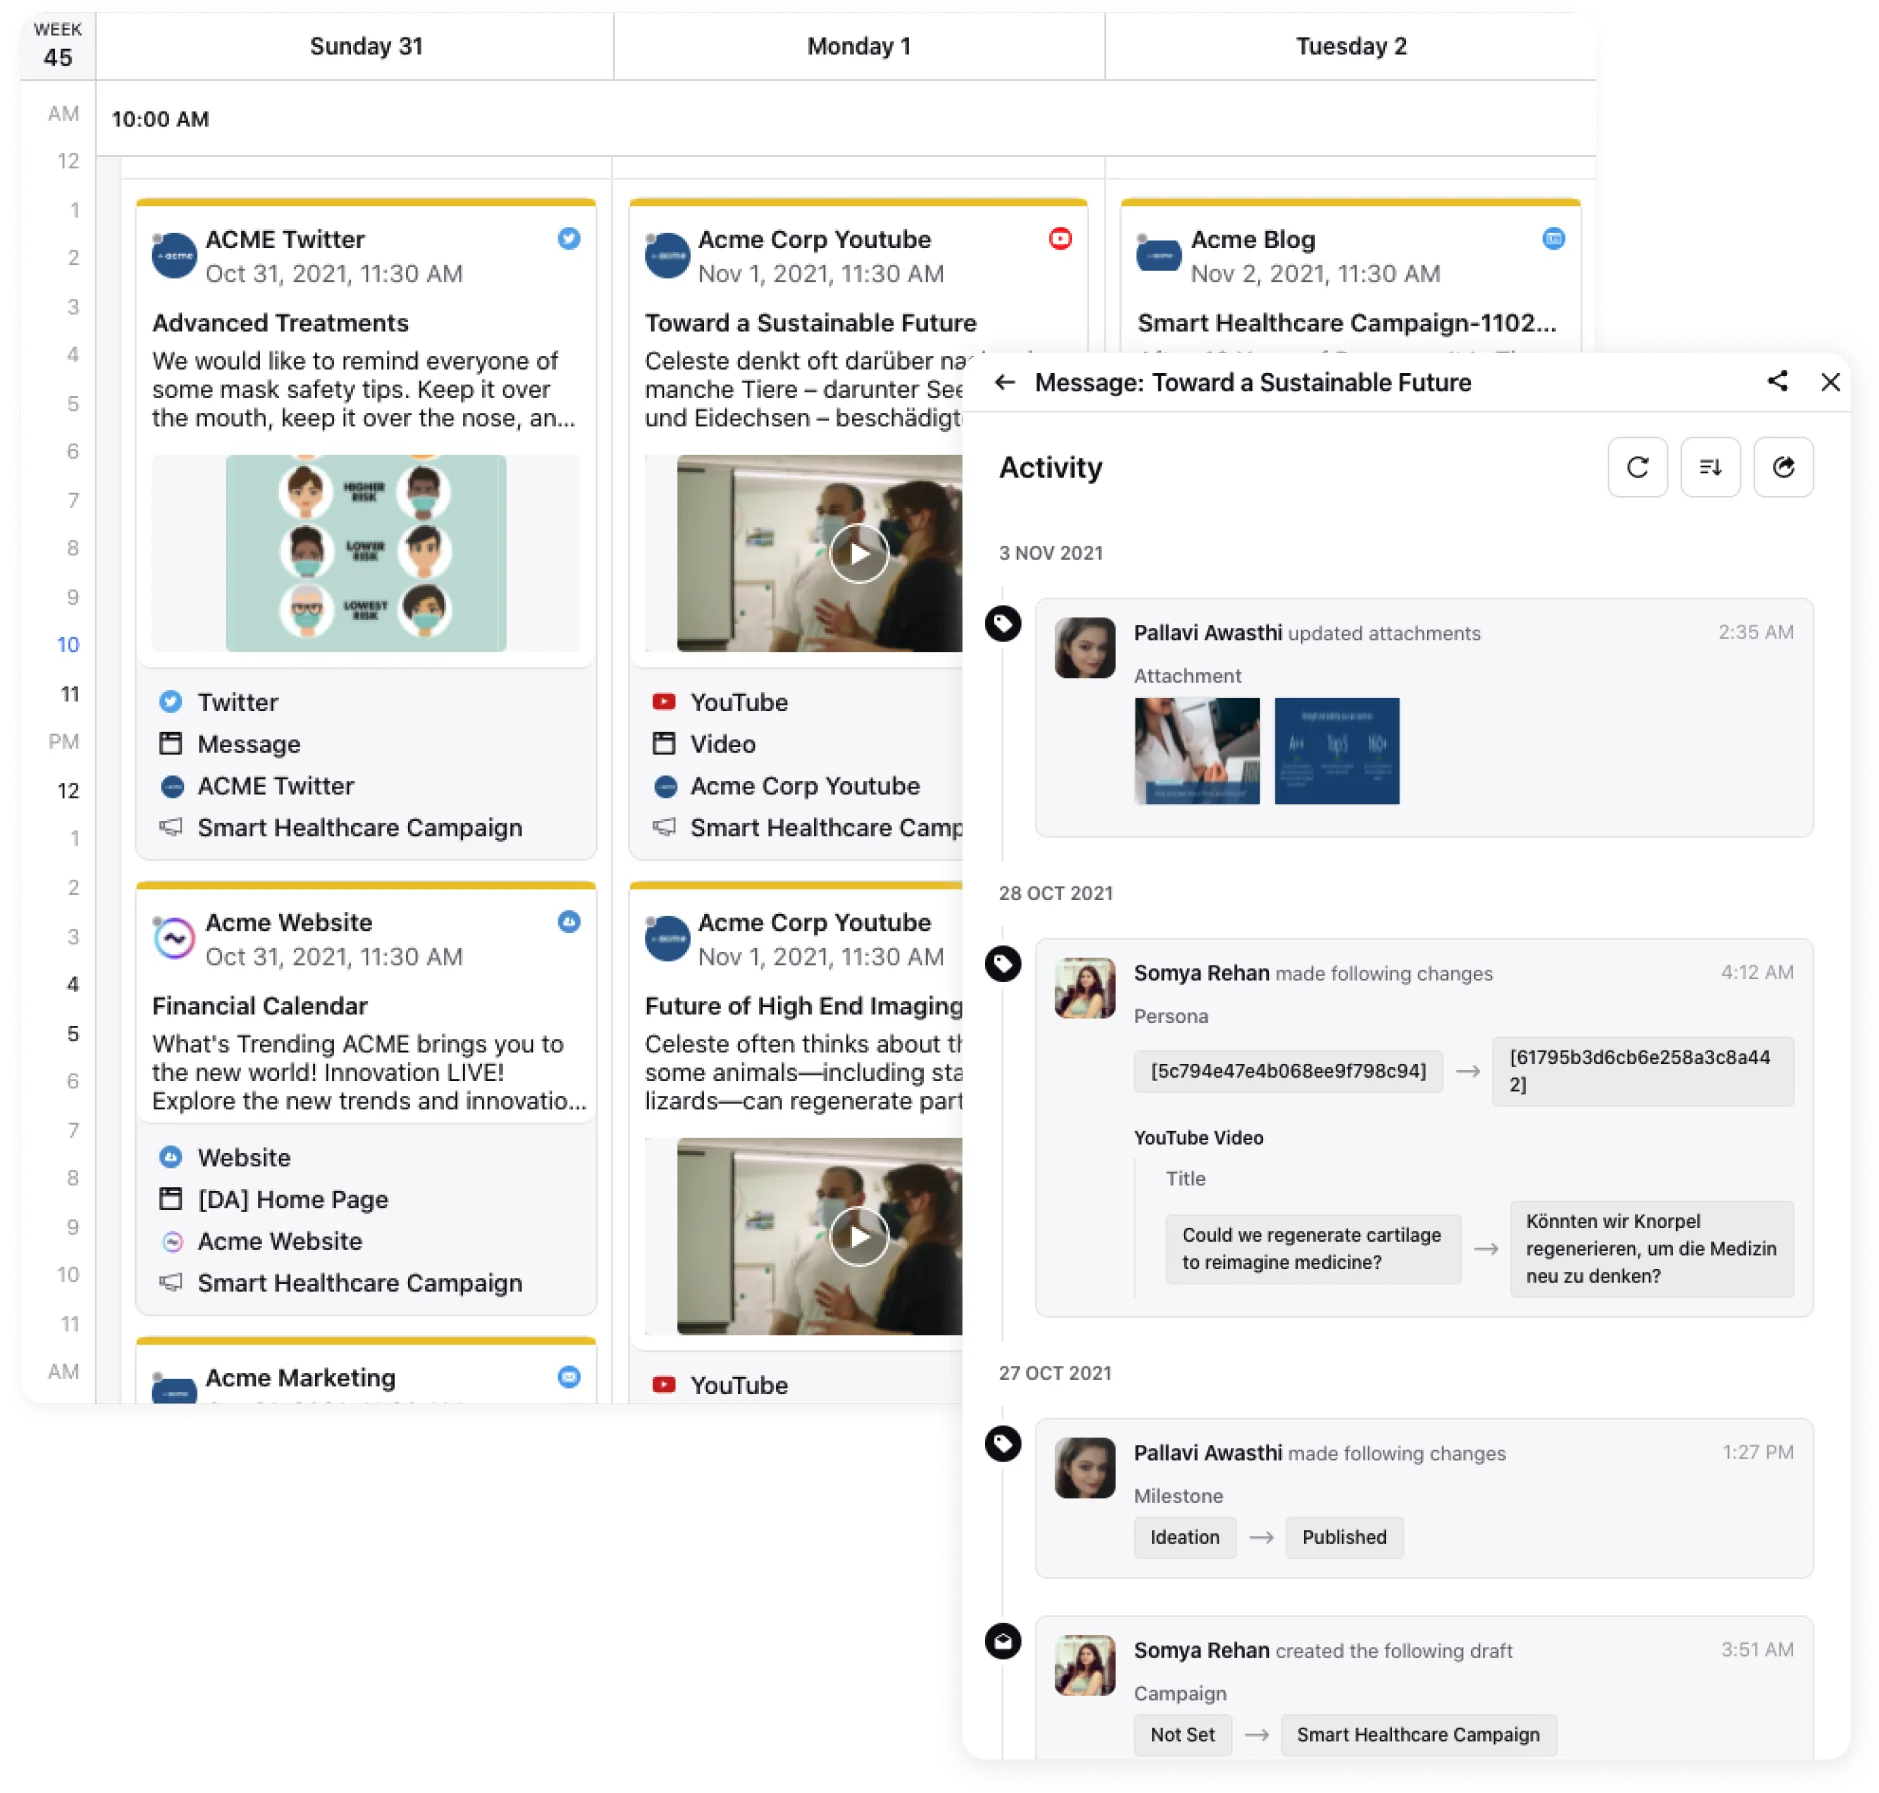Screen dimensions: 1879x1793
Task: Click the export activity icon
Action: click(1784, 467)
